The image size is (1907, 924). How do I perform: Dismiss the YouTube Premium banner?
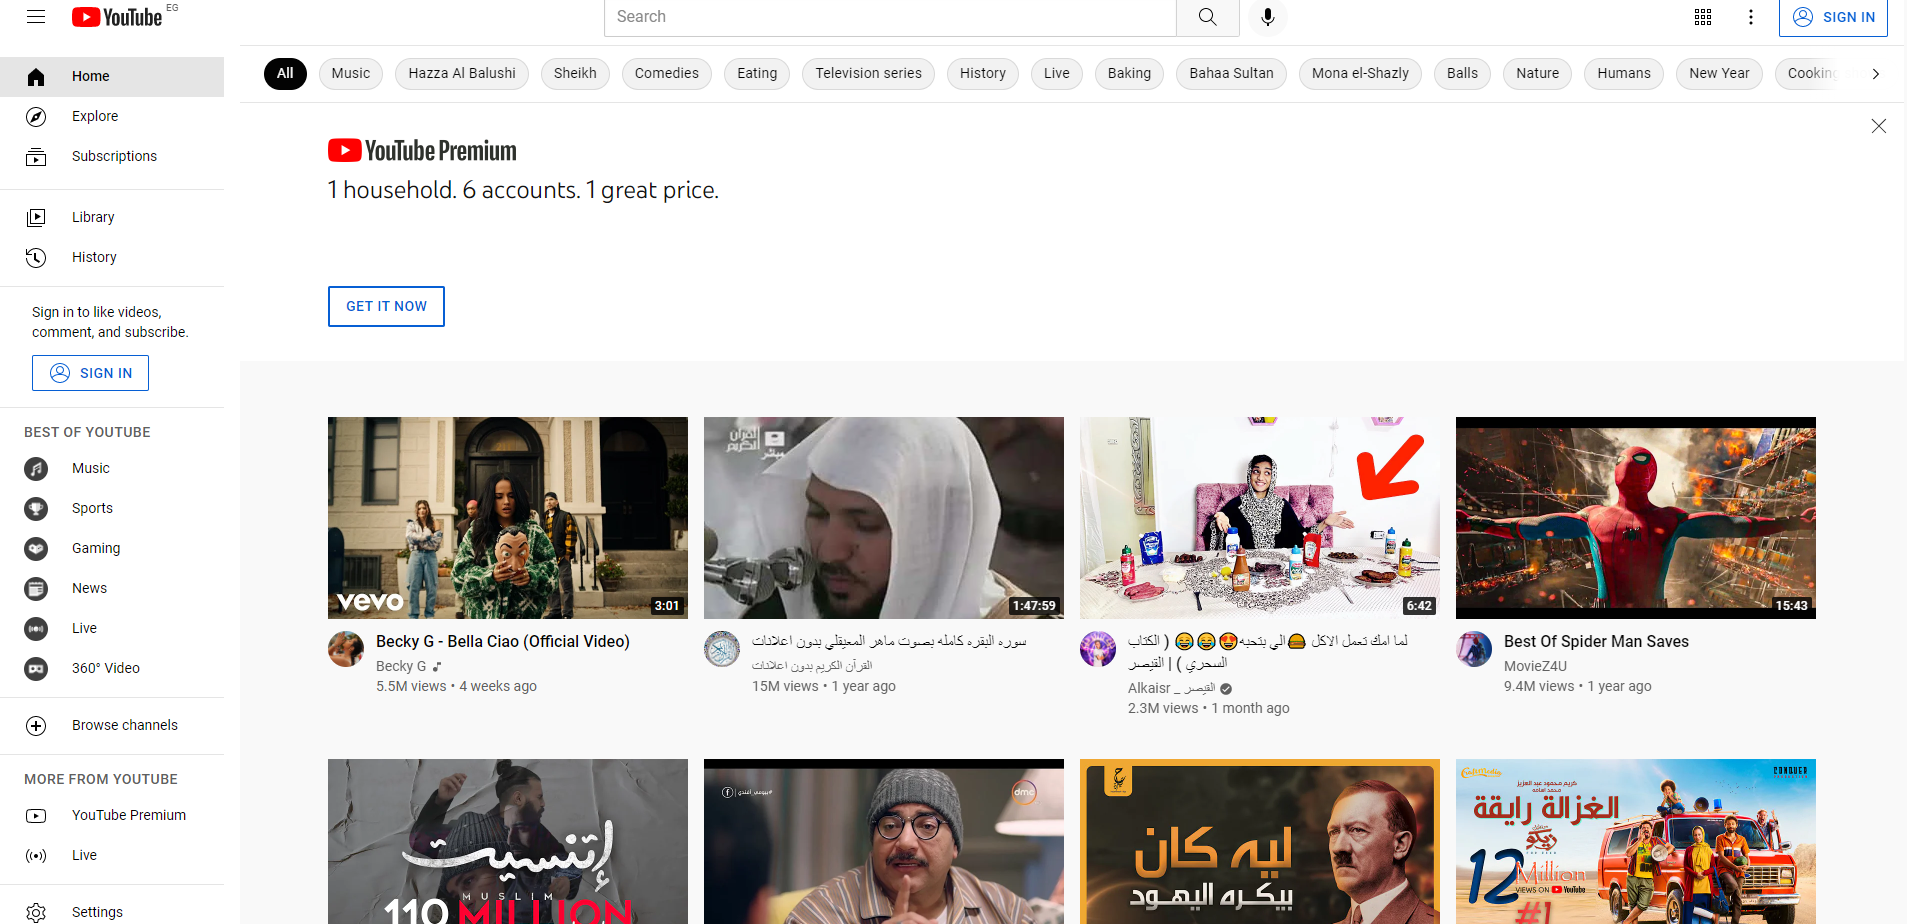point(1879,126)
